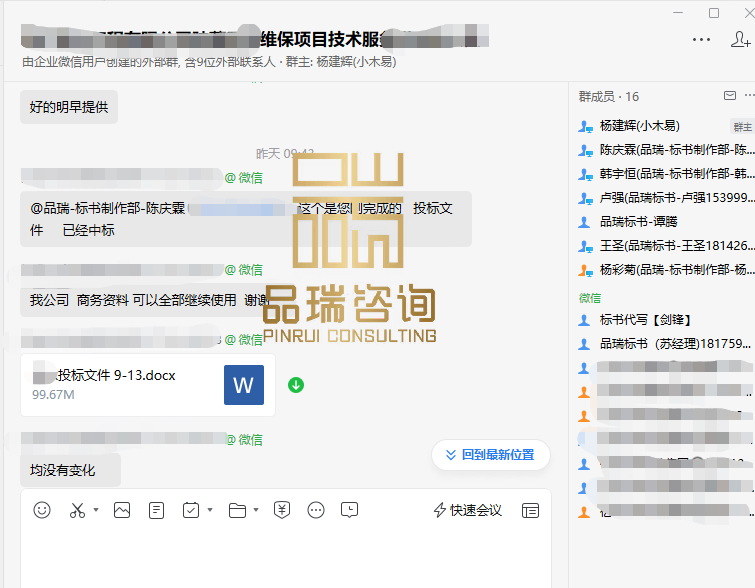Screen dimensions: 755x588
Task: Toggle the side panel icon right of 快速会议
Action: coord(530,510)
